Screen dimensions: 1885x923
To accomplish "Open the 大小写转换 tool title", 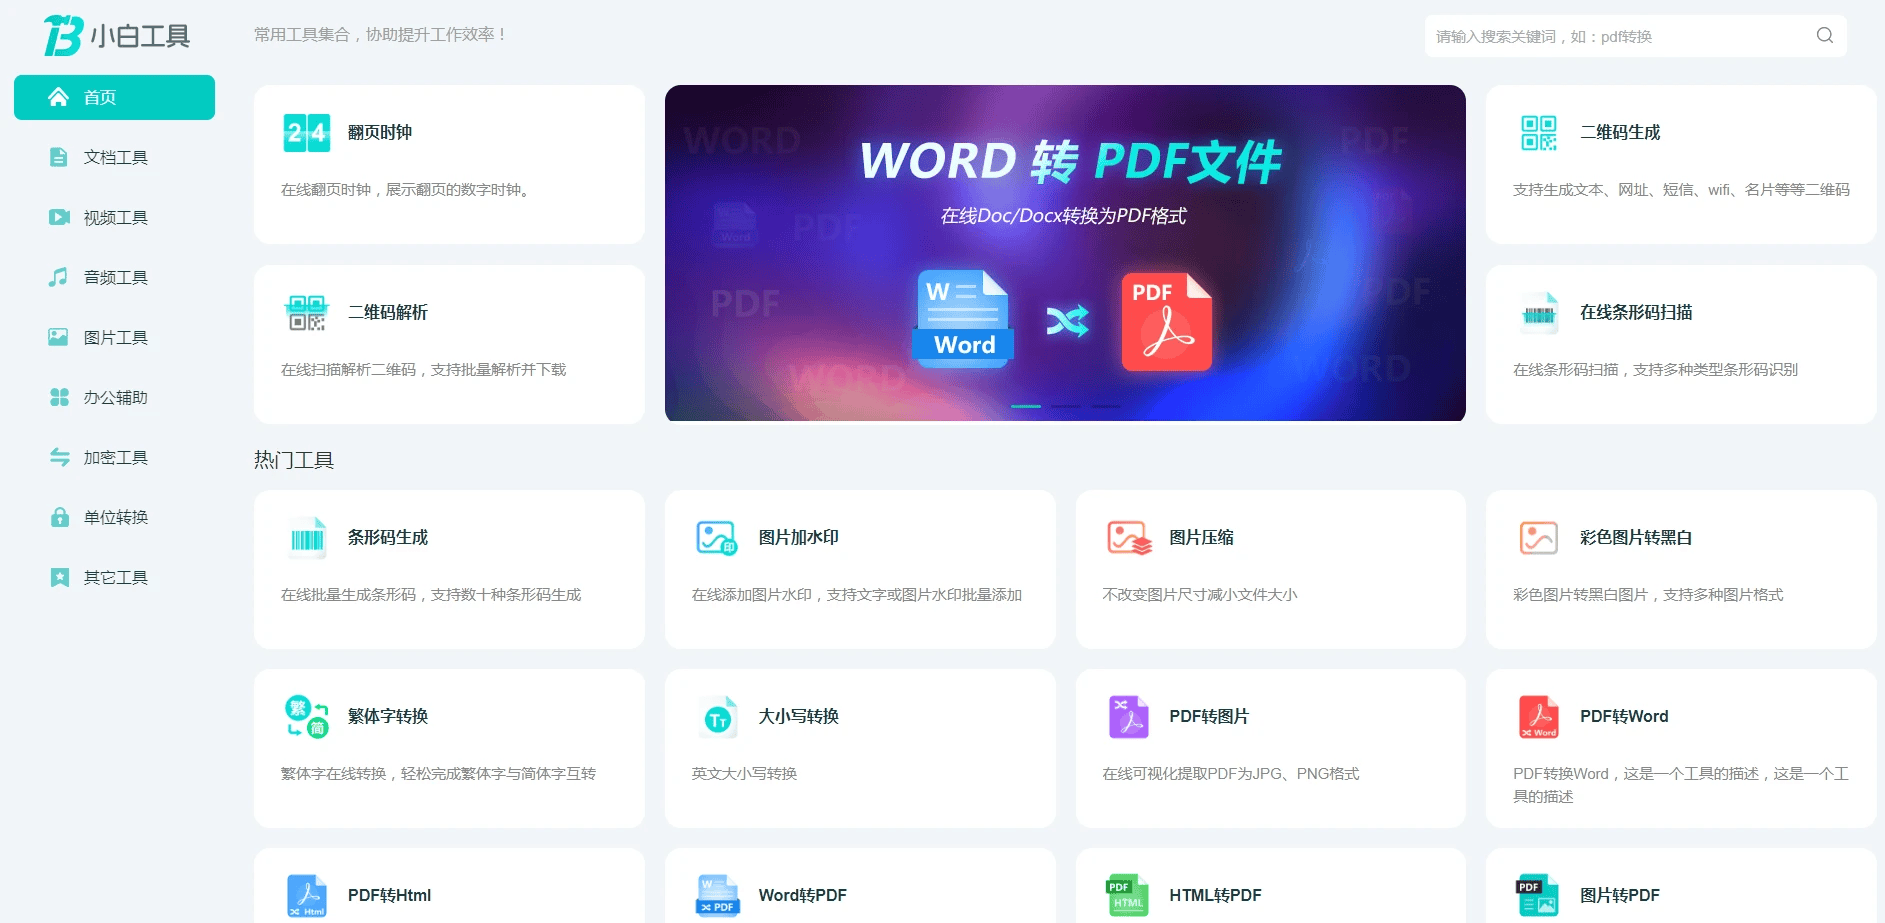I will point(799,716).
